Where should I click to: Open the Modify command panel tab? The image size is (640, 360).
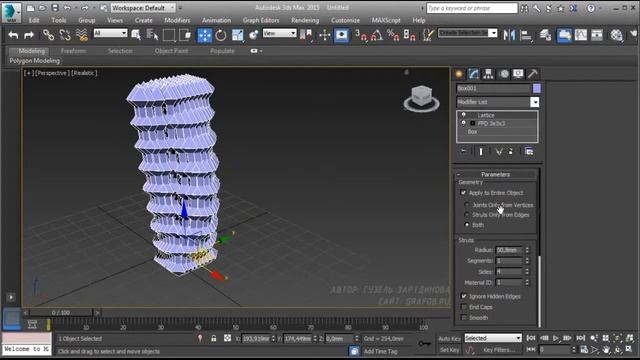pos(473,74)
